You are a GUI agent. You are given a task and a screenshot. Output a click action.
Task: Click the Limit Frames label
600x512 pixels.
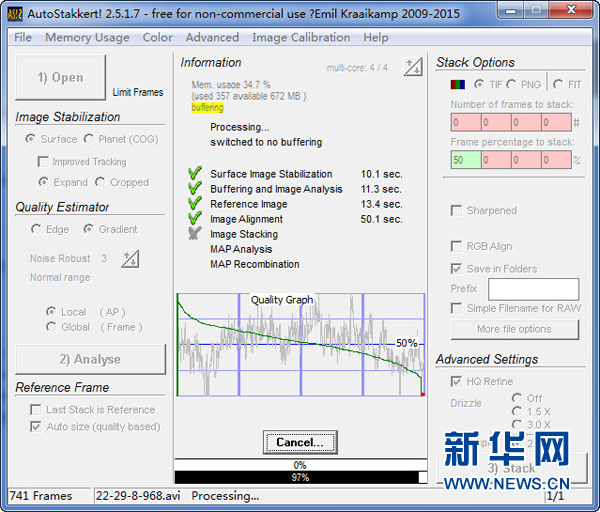point(138,92)
